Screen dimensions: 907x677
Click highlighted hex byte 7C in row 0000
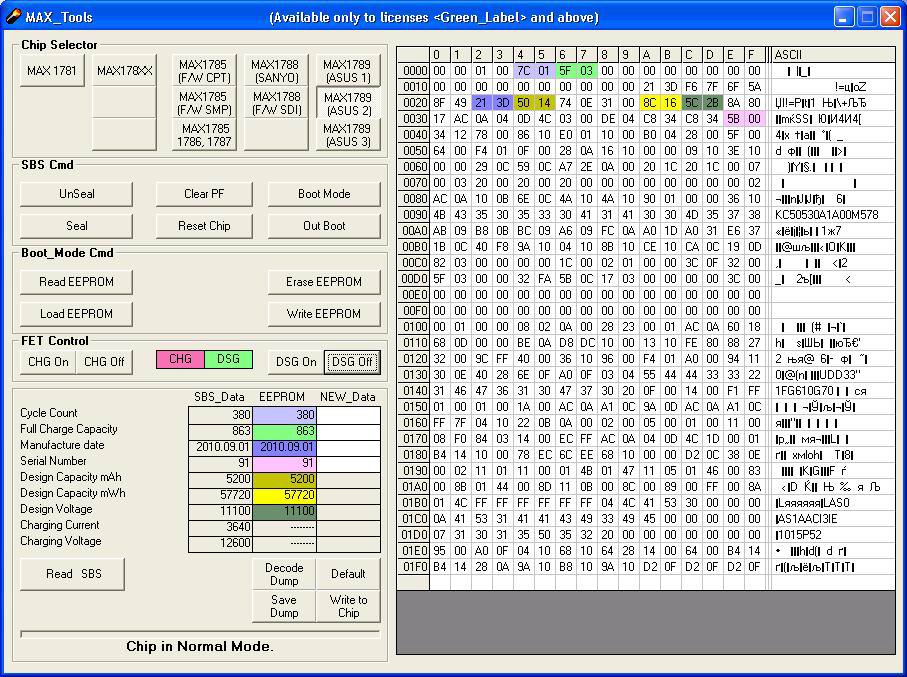pos(523,71)
